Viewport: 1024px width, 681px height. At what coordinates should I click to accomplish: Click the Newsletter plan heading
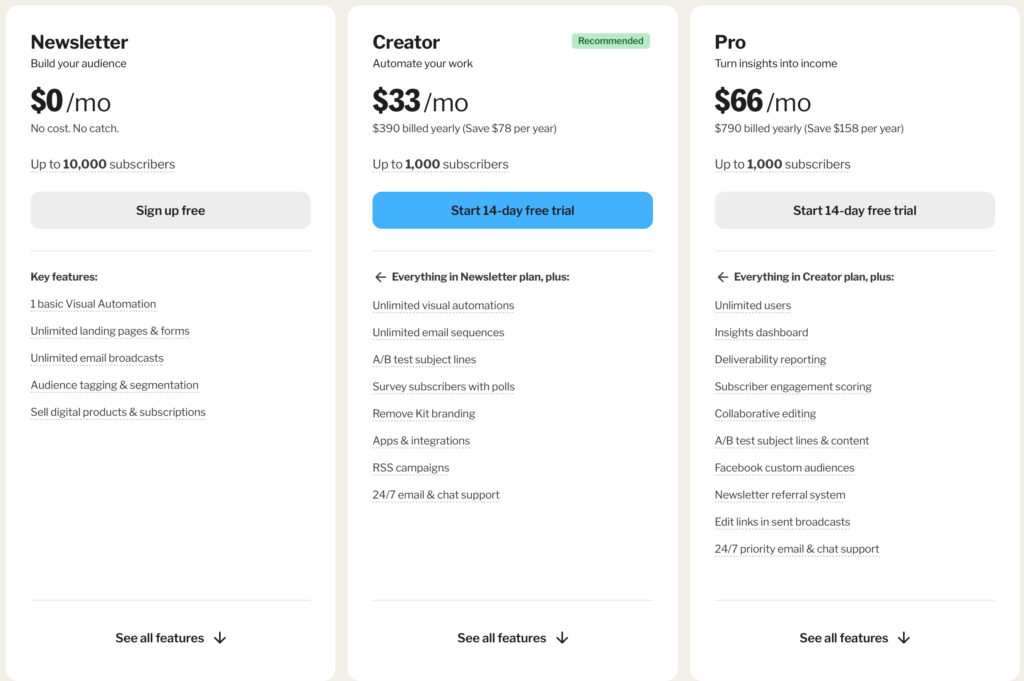pyautogui.click(x=79, y=42)
